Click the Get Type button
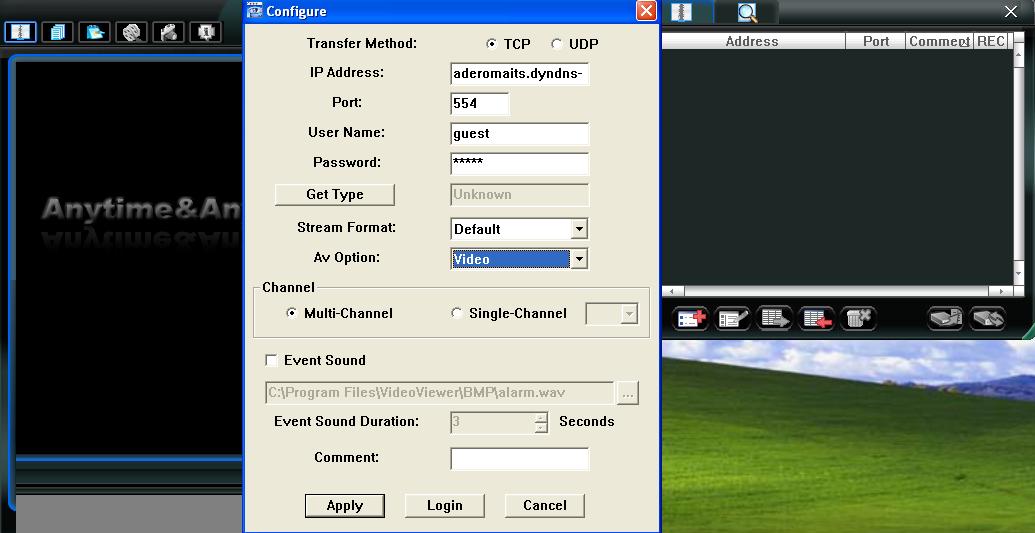The image size is (1035, 533). (335, 195)
